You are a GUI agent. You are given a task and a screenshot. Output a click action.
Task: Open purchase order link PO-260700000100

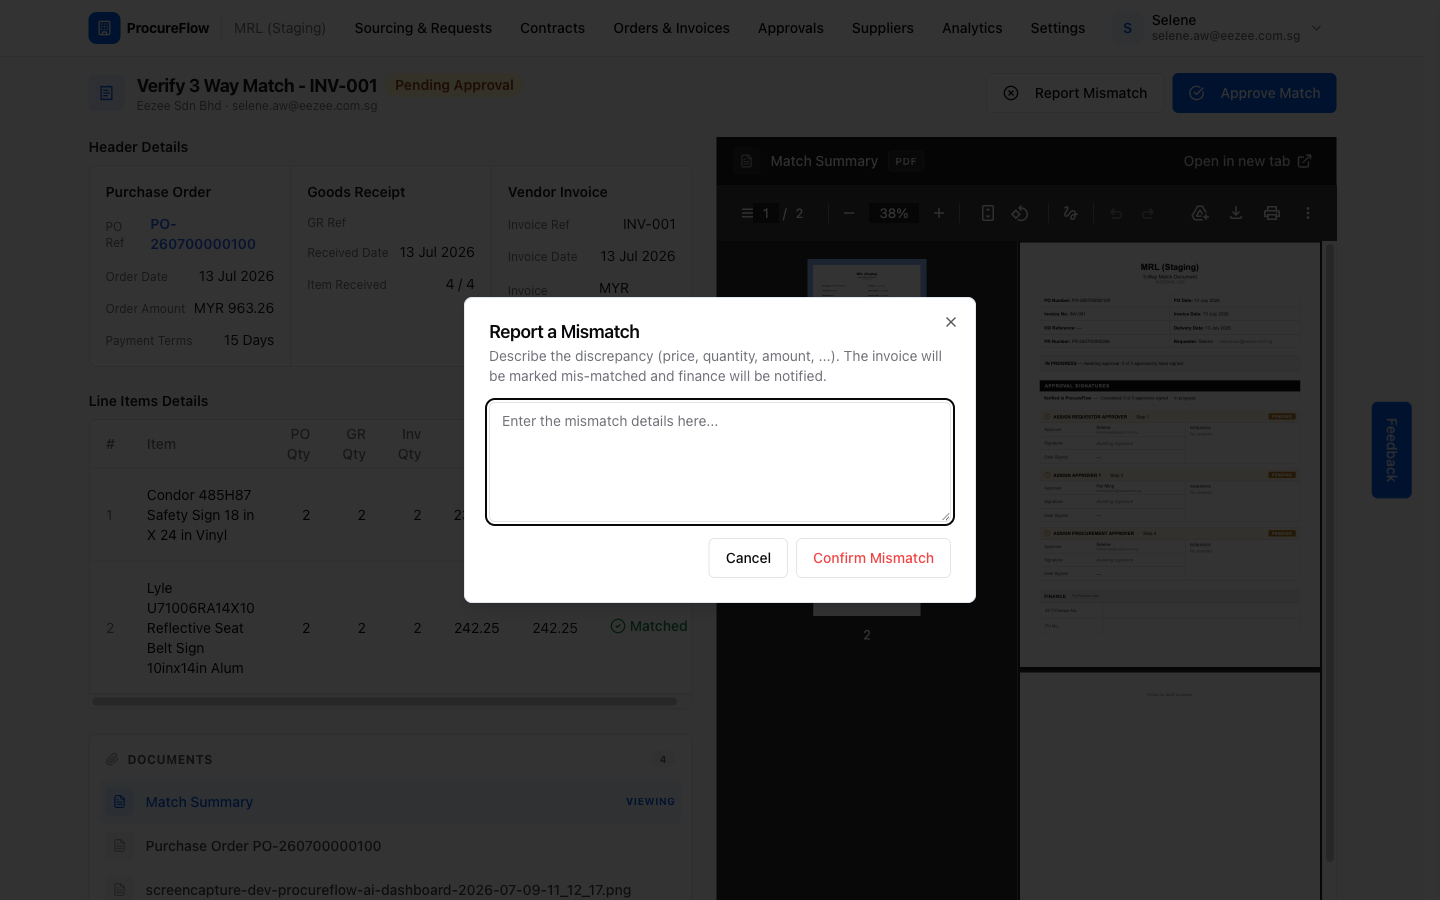[203, 234]
